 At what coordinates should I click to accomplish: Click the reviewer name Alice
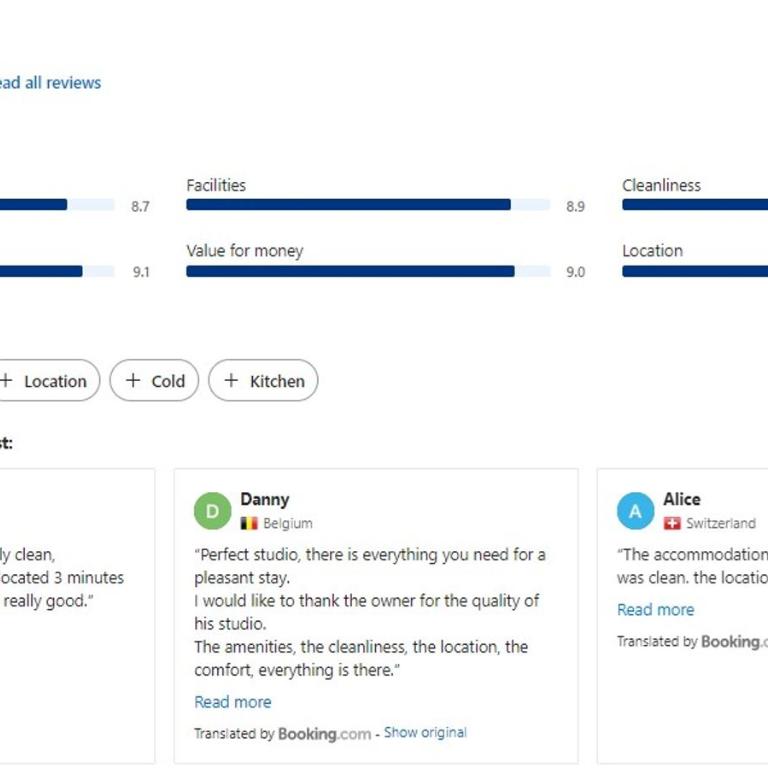pos(682,499)
